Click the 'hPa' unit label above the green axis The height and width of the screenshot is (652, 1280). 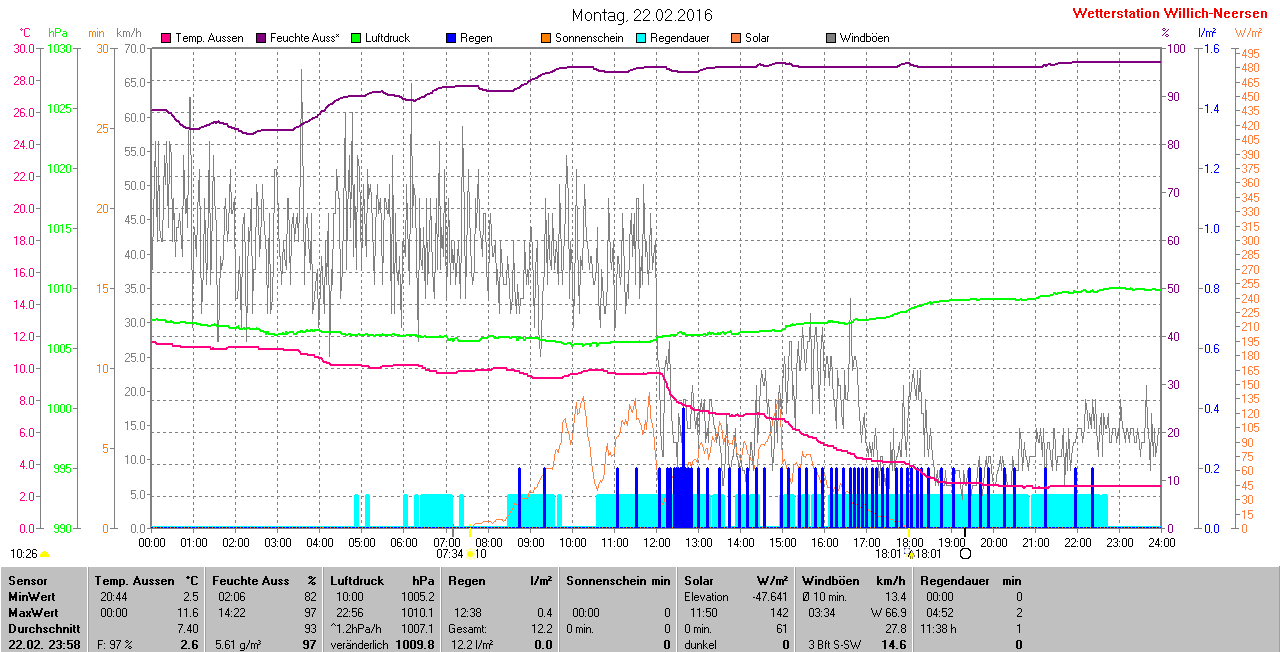(x=57, y=33)
